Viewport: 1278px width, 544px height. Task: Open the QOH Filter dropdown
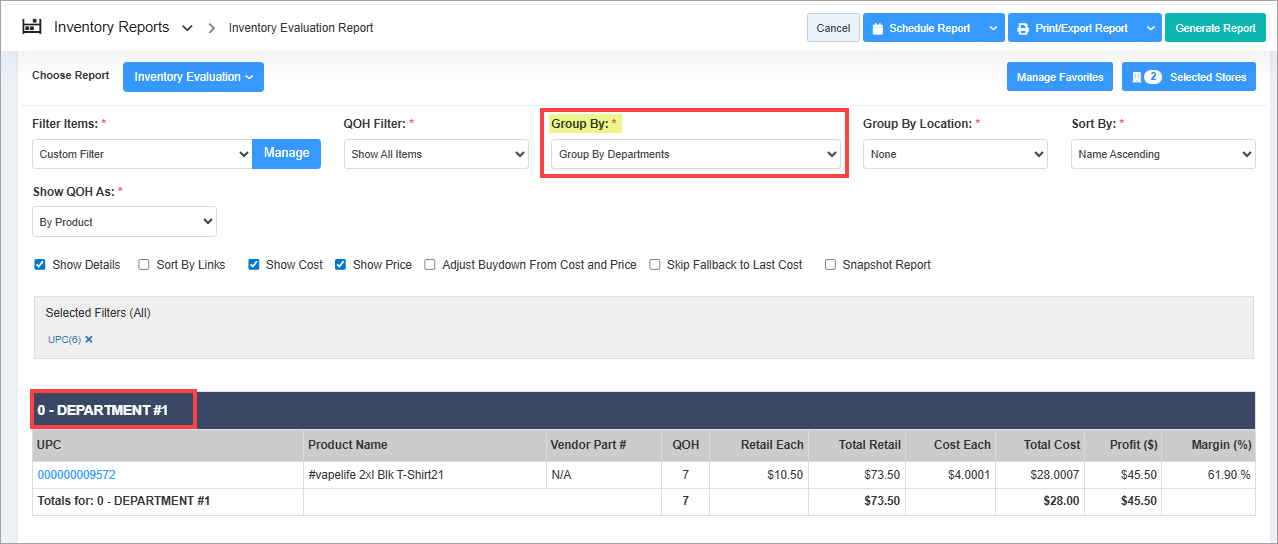(436, 154)
